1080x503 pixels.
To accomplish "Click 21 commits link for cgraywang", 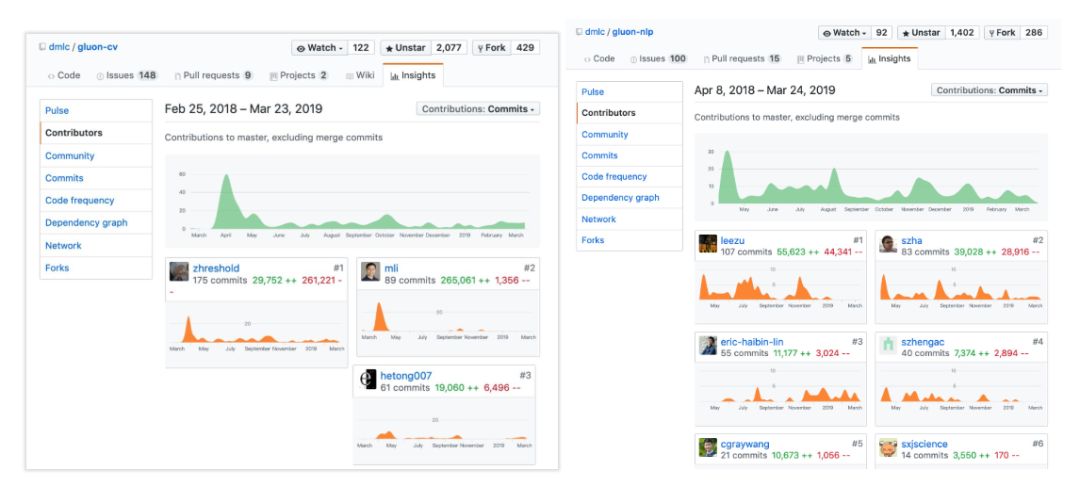I will [x=744, y=455].
